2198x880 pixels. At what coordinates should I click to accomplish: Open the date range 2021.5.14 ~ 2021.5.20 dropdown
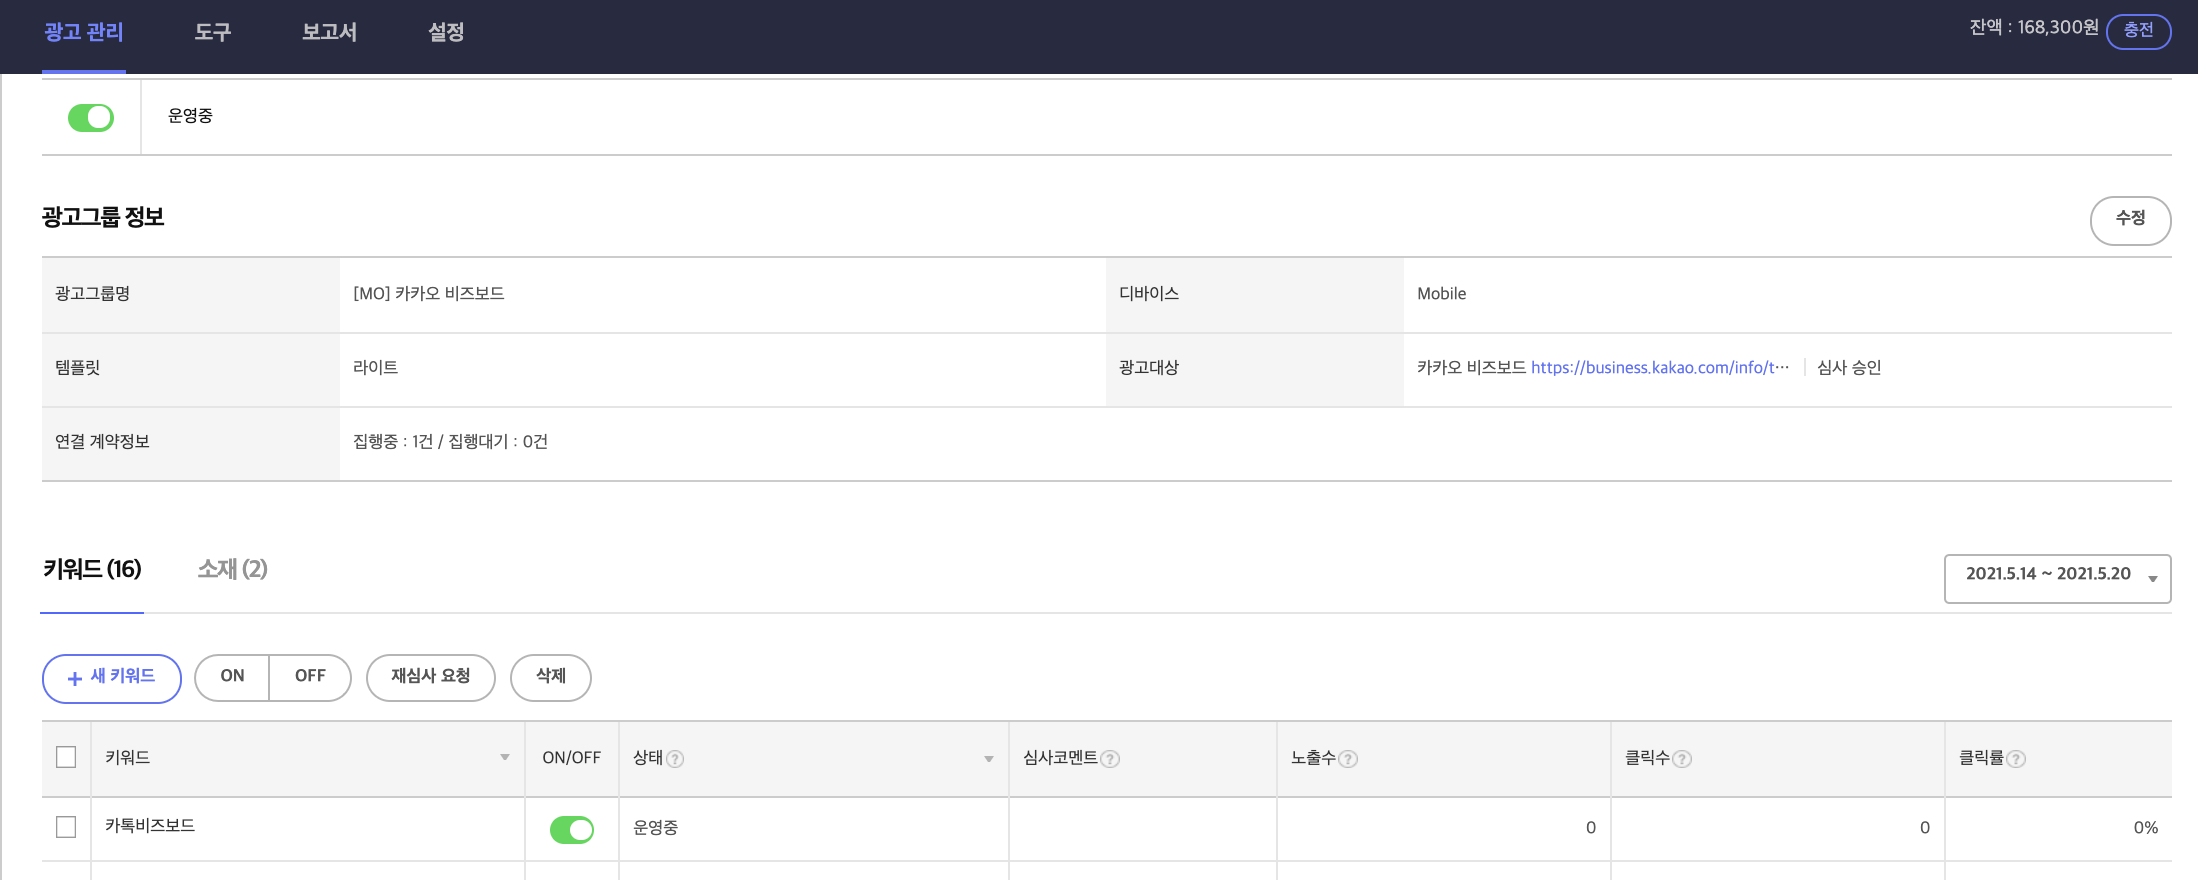(x=2057, y=578)
